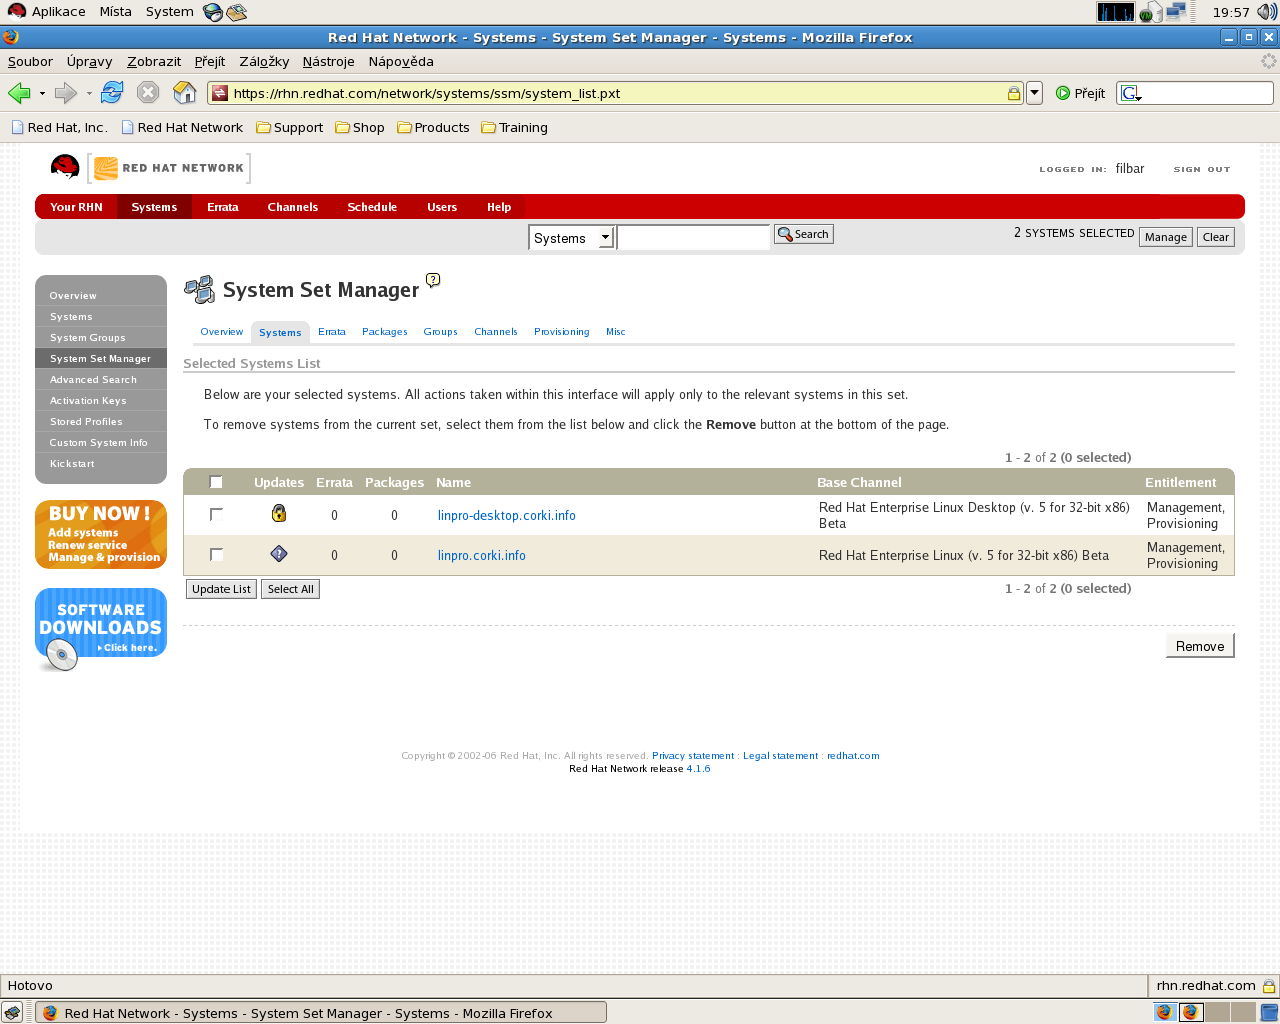1280x1024 pixels.
Task: Open the Soubor menu
Action: click(x=30, y=61)
